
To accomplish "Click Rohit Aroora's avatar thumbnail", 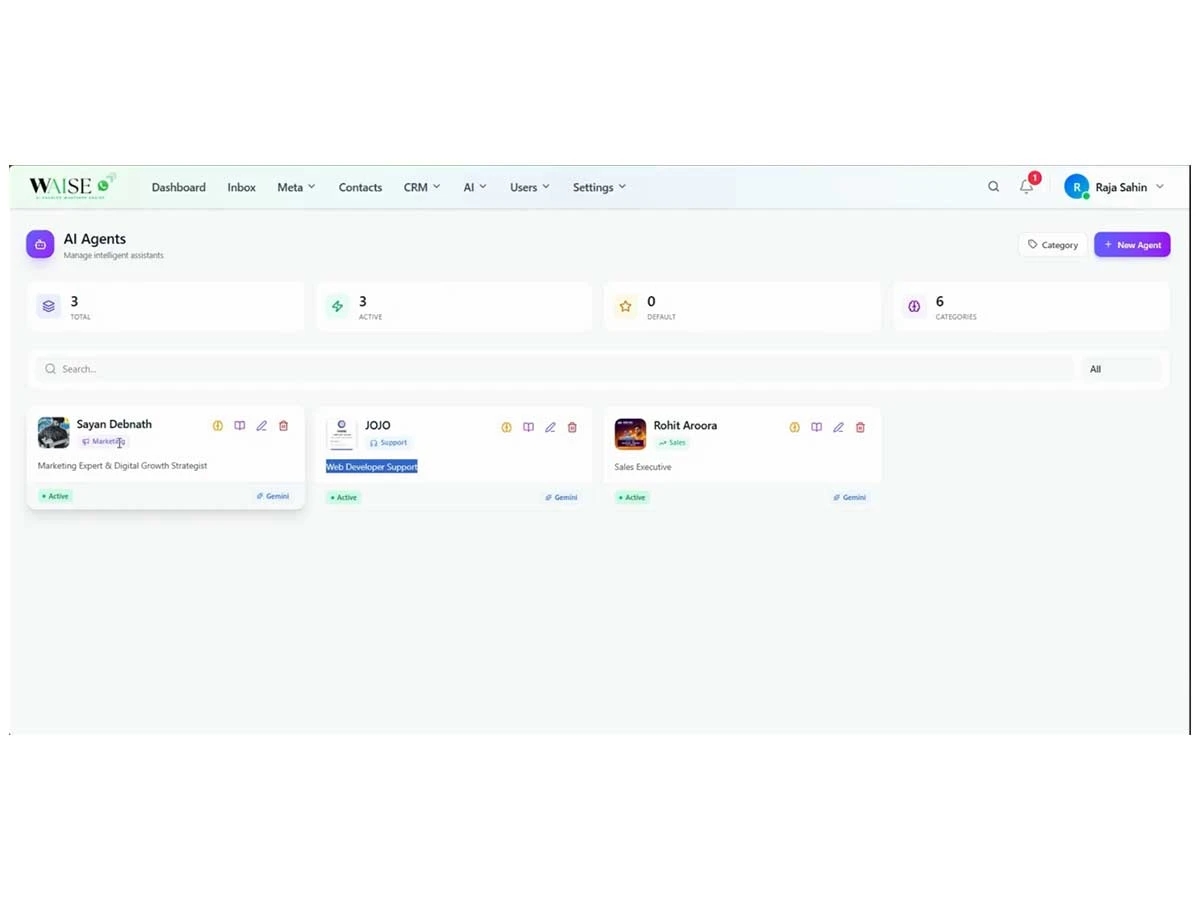I will (630, 434).
